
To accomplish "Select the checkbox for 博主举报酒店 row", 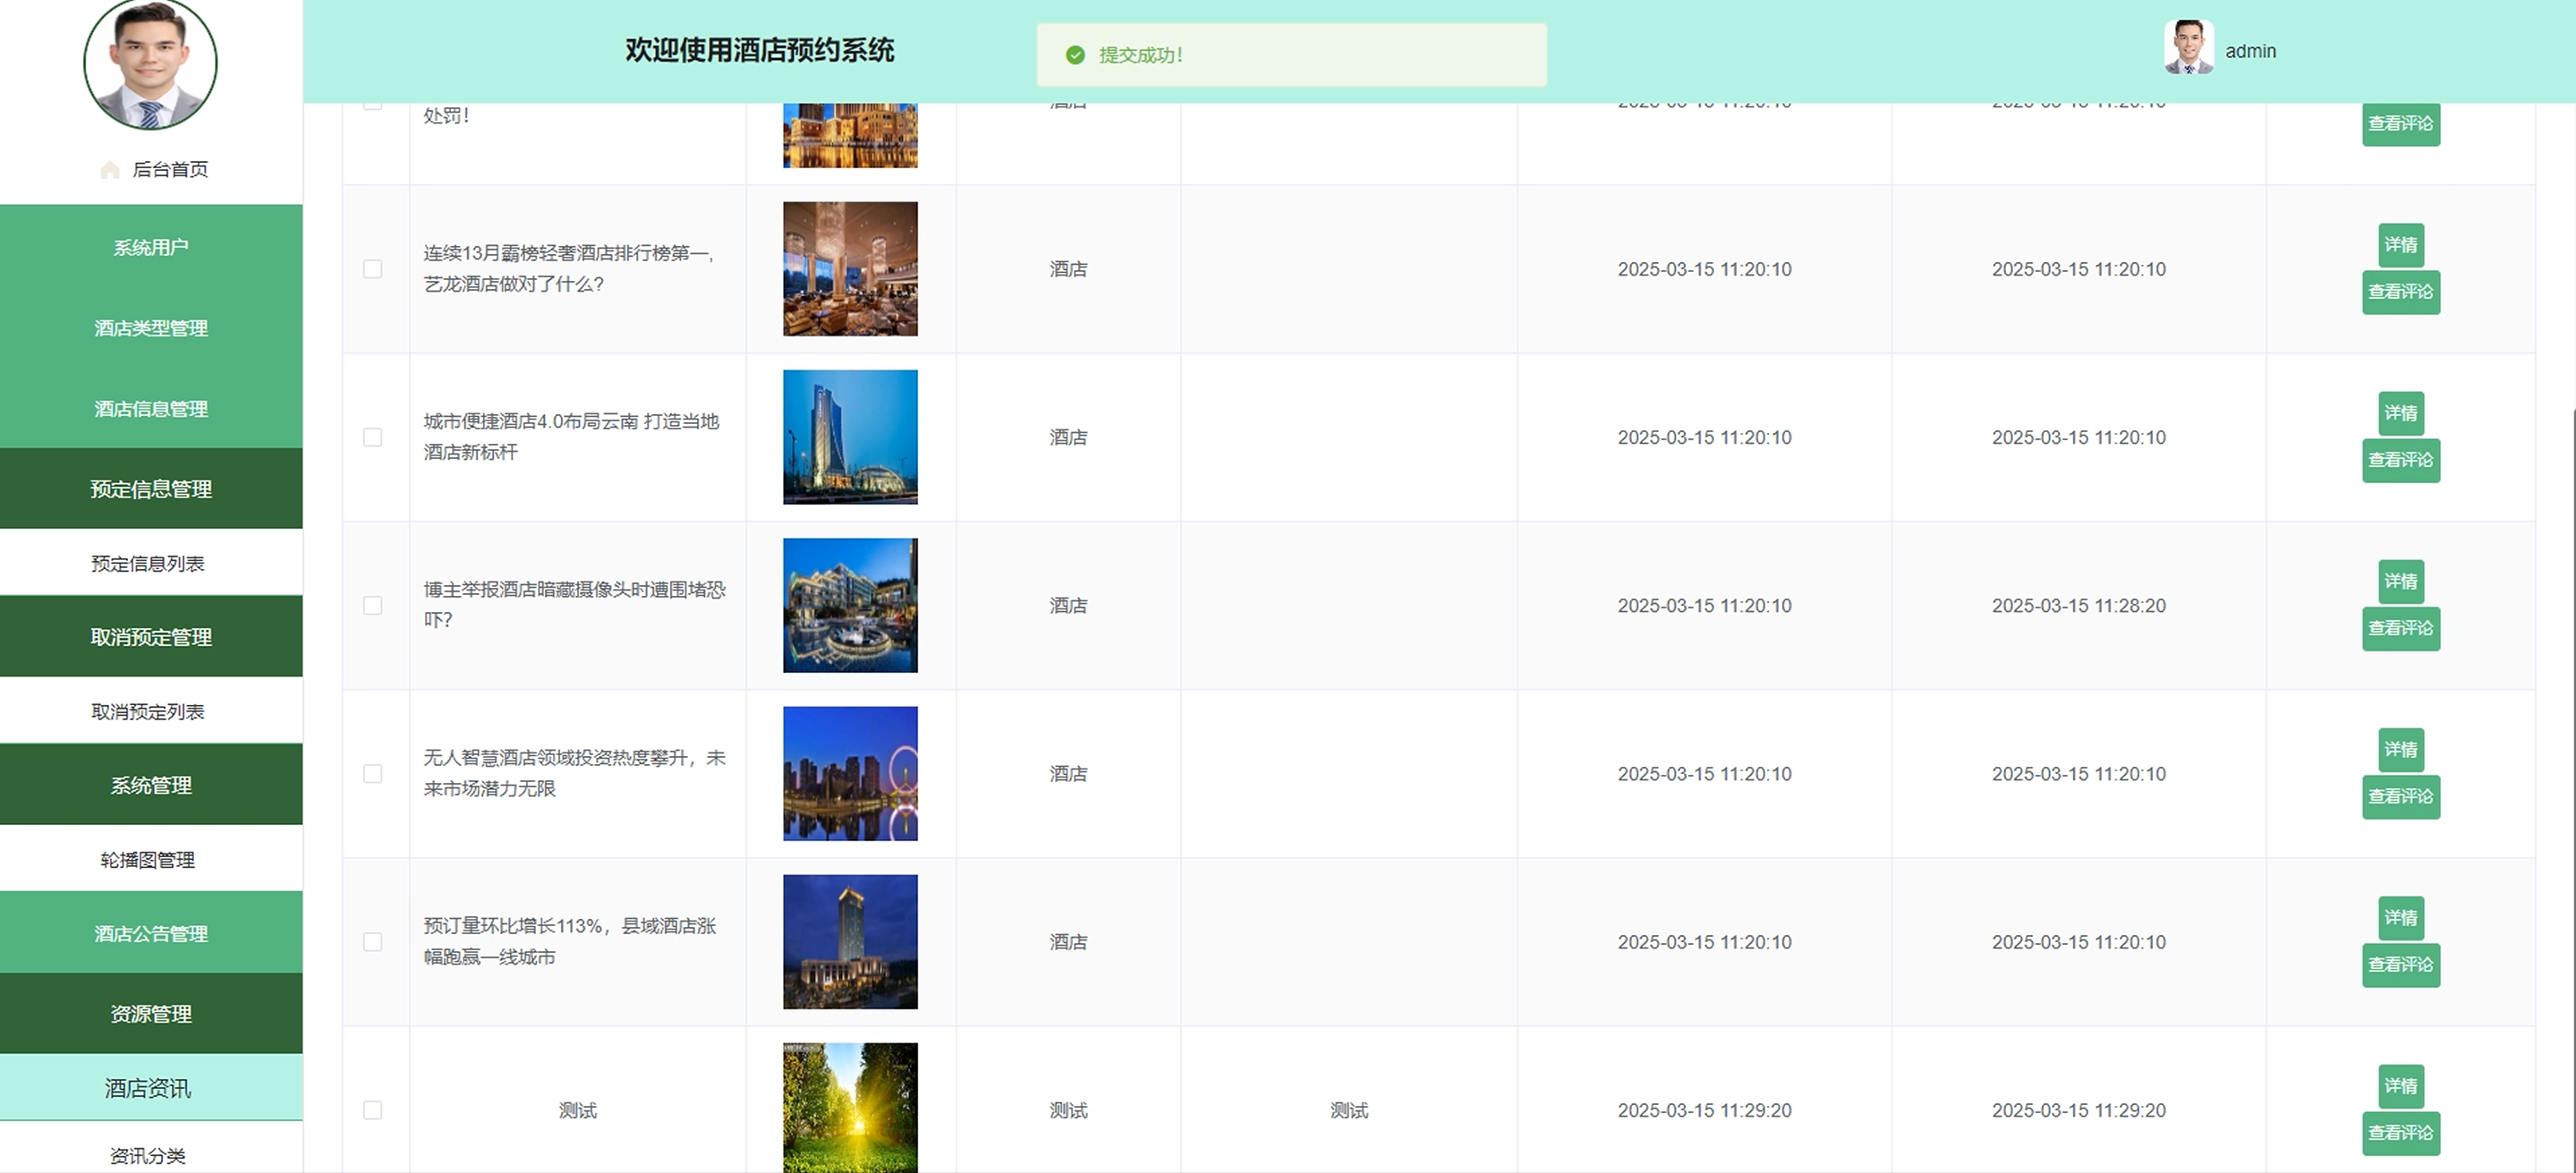I will 373,605.
